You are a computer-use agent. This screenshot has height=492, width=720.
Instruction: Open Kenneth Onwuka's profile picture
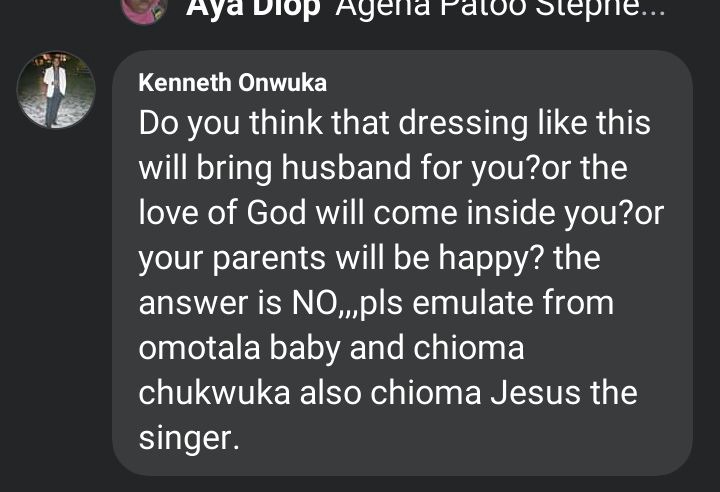pyautogui.click(x=55, y=90)
